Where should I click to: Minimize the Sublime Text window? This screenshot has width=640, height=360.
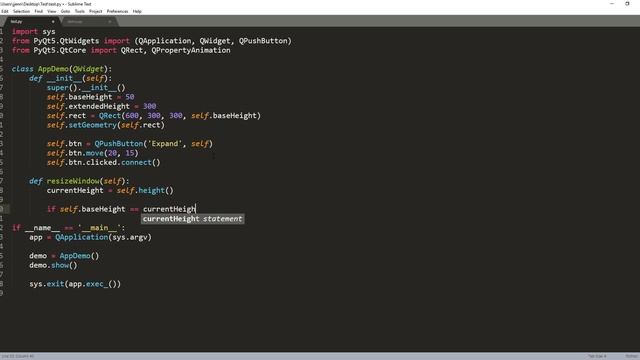[611, 4]
